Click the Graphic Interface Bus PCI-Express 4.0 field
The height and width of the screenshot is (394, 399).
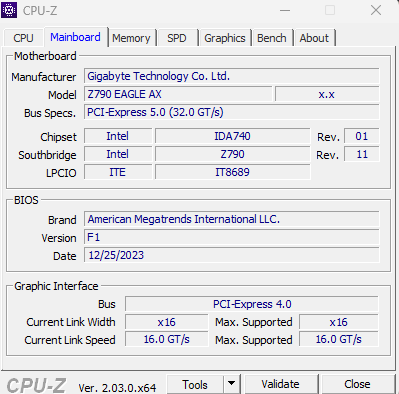point(252,304)
